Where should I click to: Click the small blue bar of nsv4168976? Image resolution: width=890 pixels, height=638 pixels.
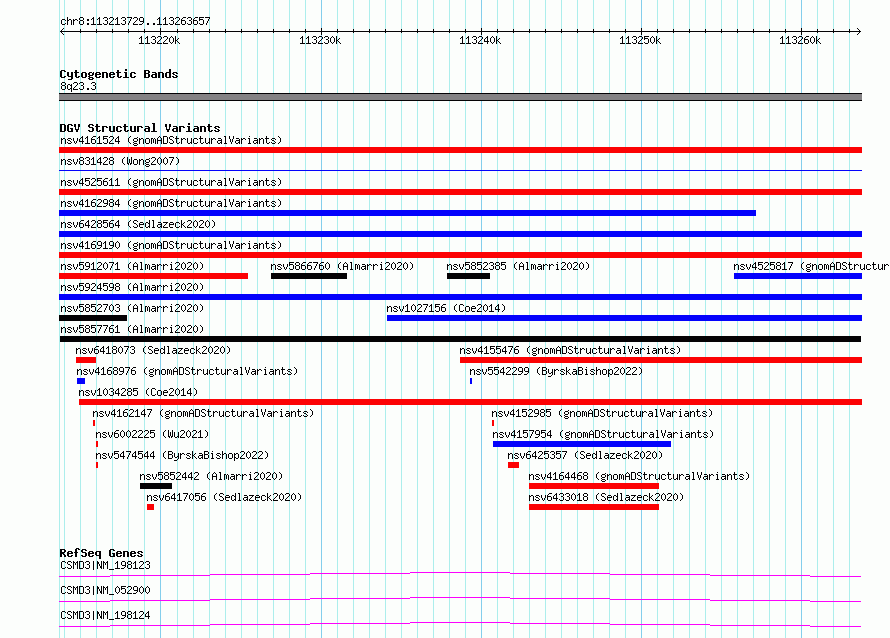tap(81, 381)
